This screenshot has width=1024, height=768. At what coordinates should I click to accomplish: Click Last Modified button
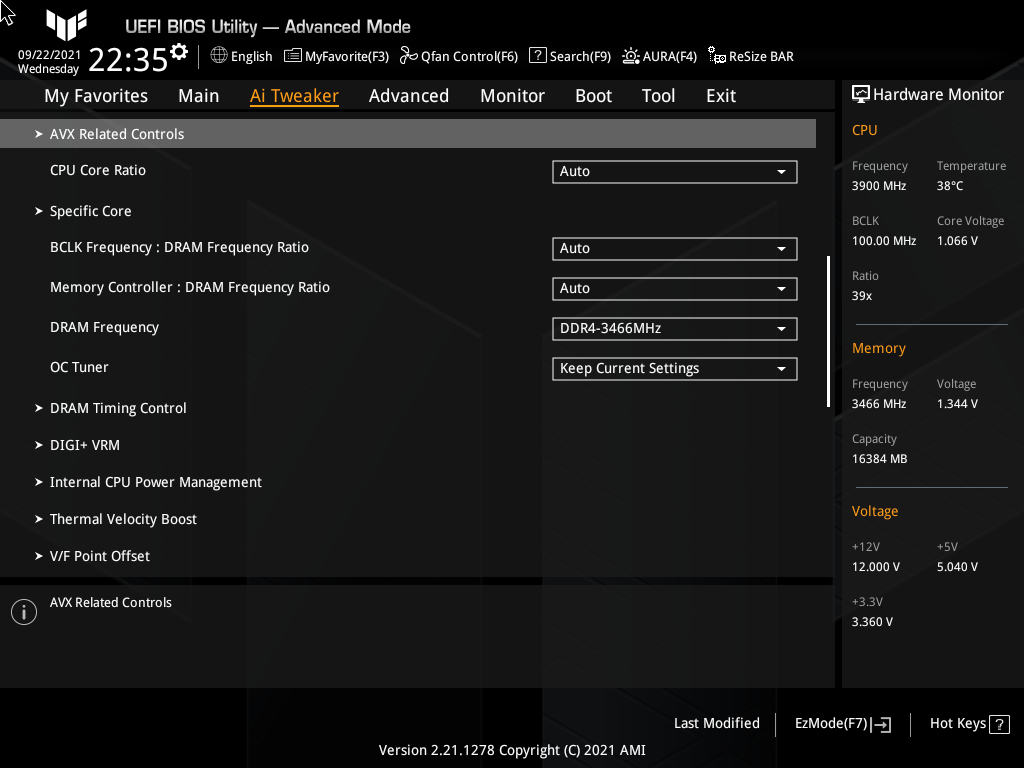[x=716, y=723]
